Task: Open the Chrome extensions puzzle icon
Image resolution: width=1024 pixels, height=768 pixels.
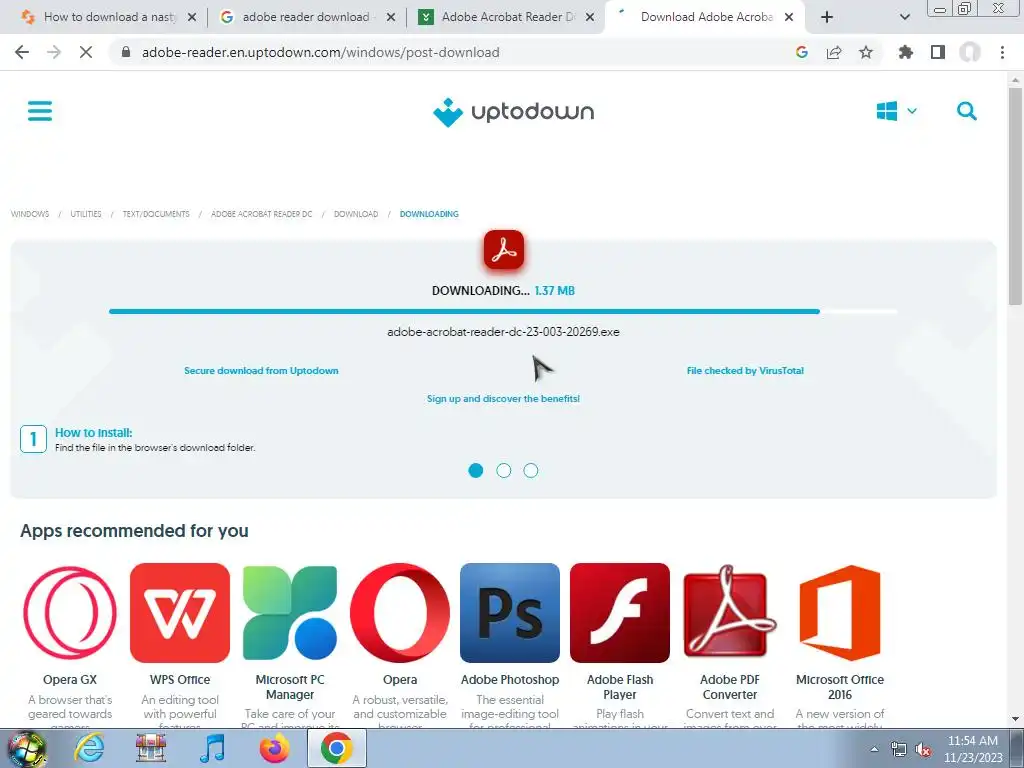Action: pyautogui.click(x=906, y=52)
